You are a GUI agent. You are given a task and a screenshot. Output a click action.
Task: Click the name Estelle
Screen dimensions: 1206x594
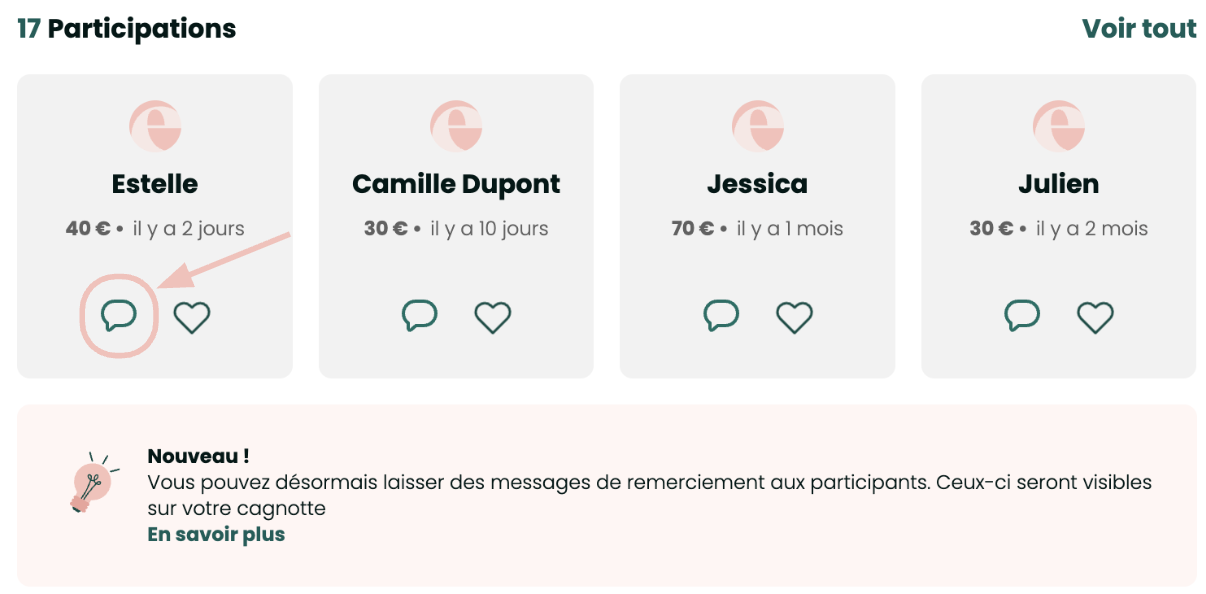point(155,184)
